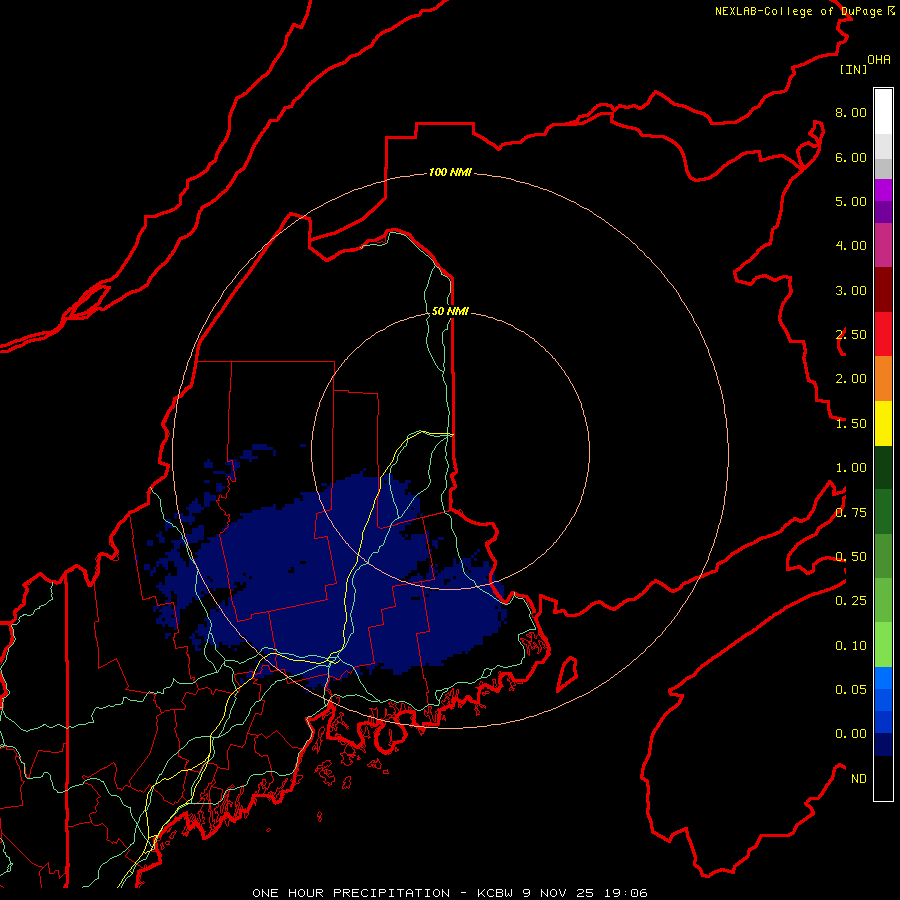900x900 pixels.
Task: Click the 1.50 legend value
Action: [x=851, y=424]
